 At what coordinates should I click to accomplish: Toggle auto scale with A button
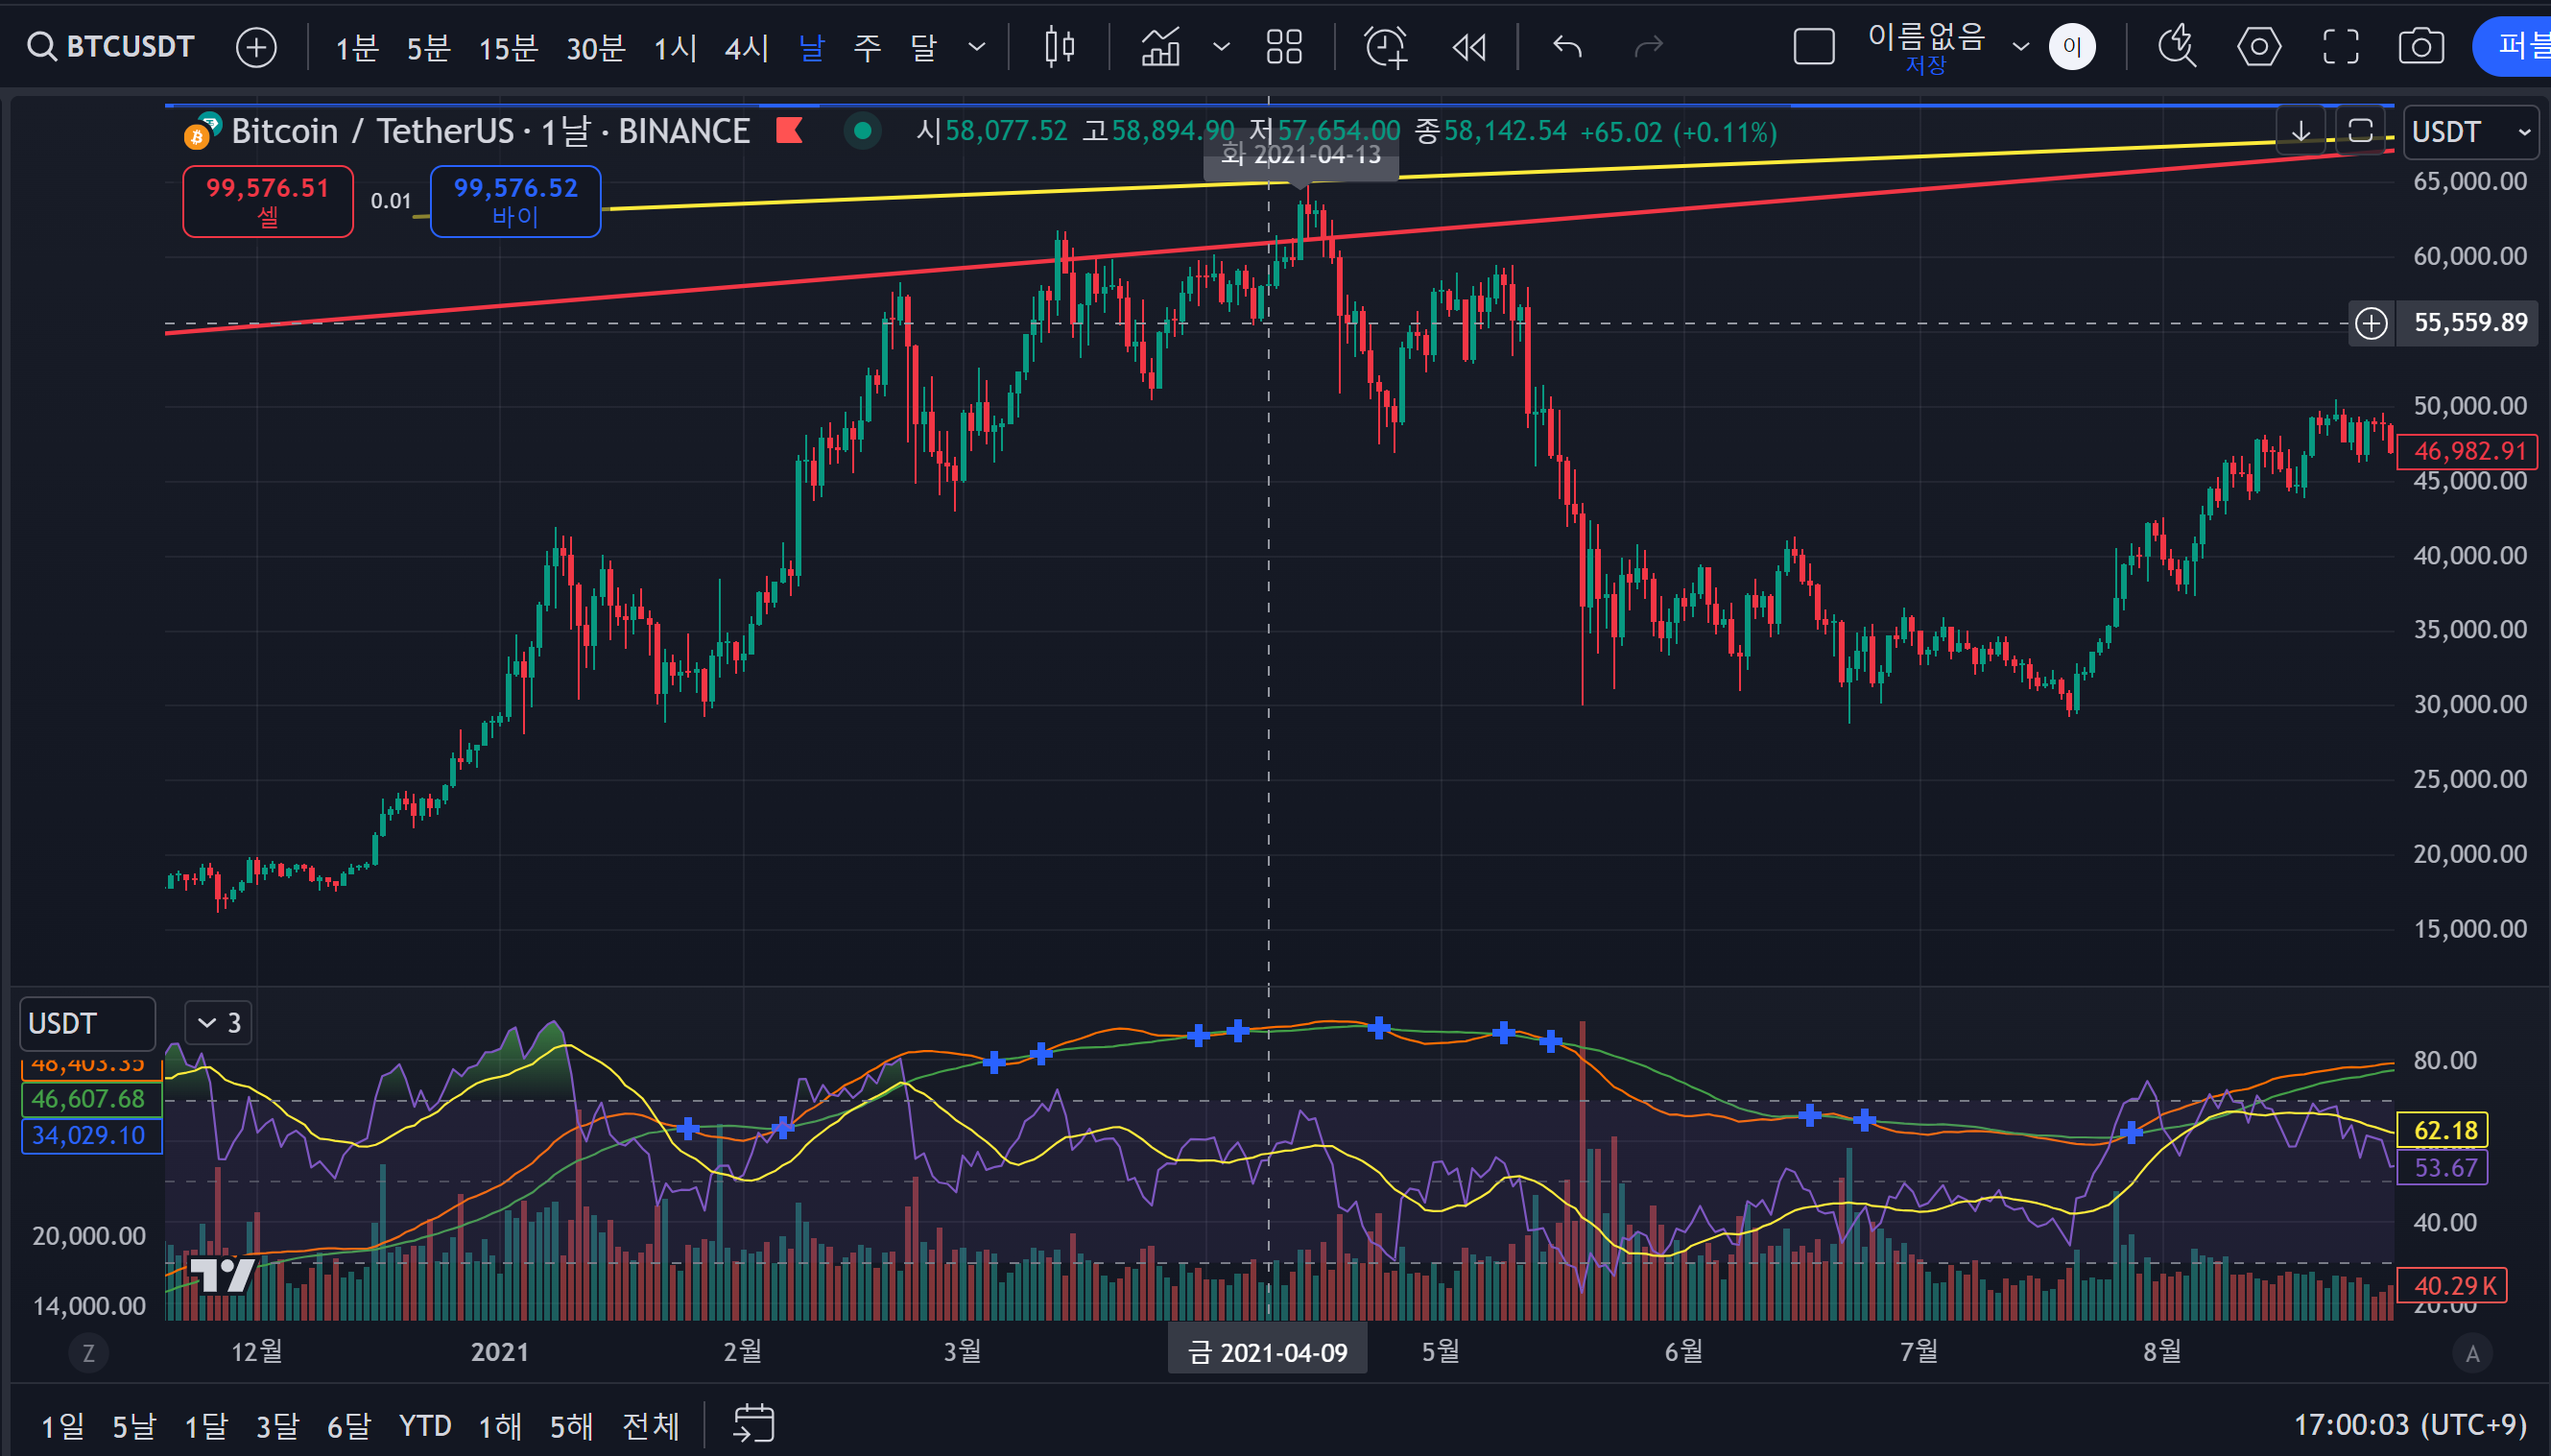click(2472, 1353)
